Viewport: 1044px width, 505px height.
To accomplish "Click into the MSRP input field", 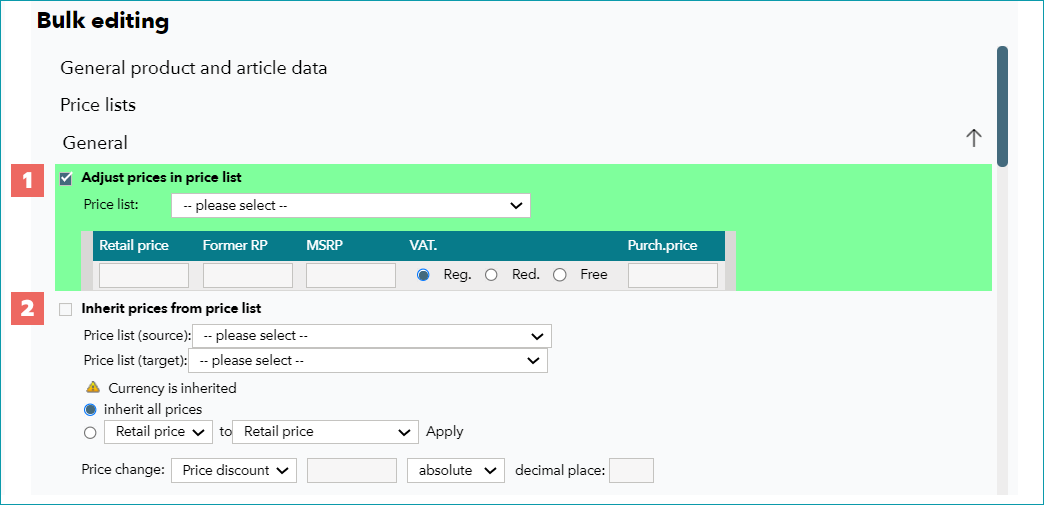I will click(x=351, y=275).
